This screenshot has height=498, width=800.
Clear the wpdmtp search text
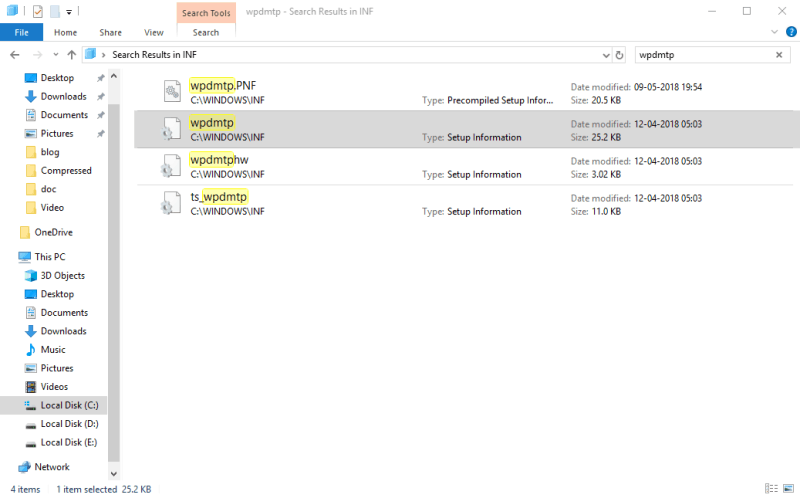780,55
